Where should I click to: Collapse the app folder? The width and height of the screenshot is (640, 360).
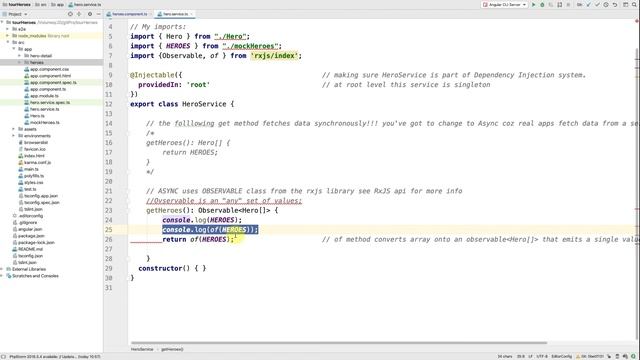point(13,49)
